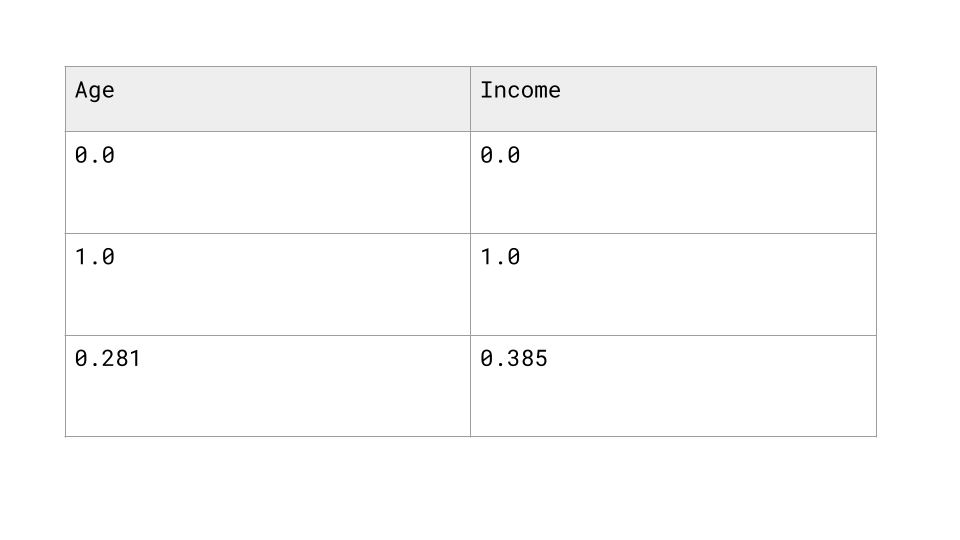Select the Income cell with value 0.385
This screenshot has height=540, width=960.
point(673,386)
